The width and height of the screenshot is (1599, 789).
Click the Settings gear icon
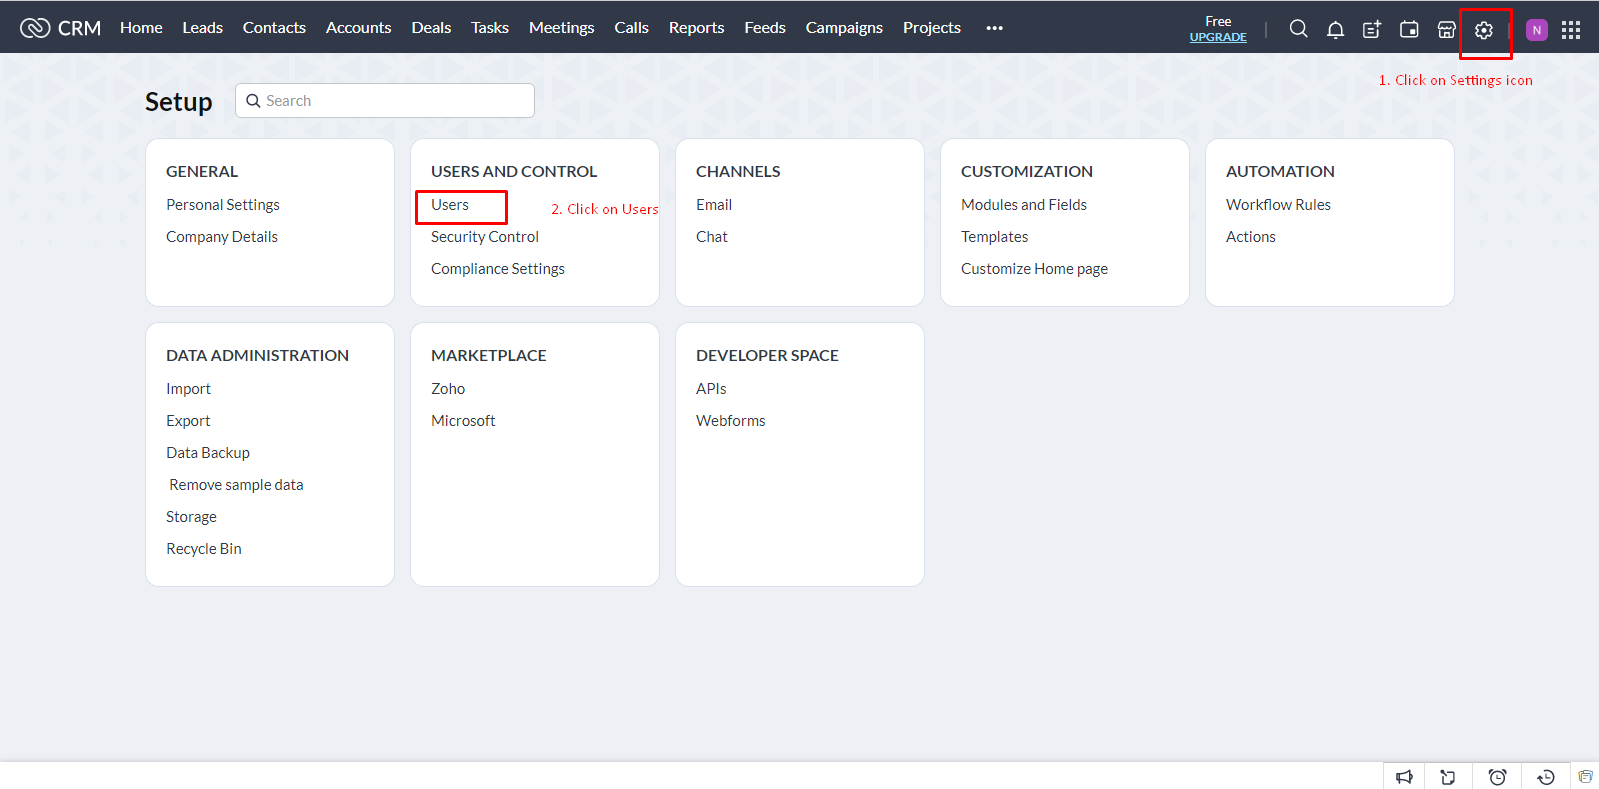pyautogui.click(x=1484, y=30)
